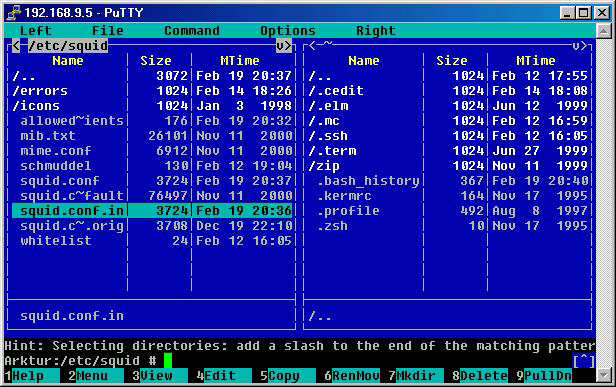Viewport: 616px width, 387px height.
Task: Sort right panel by MTime header
Action: 535,61
